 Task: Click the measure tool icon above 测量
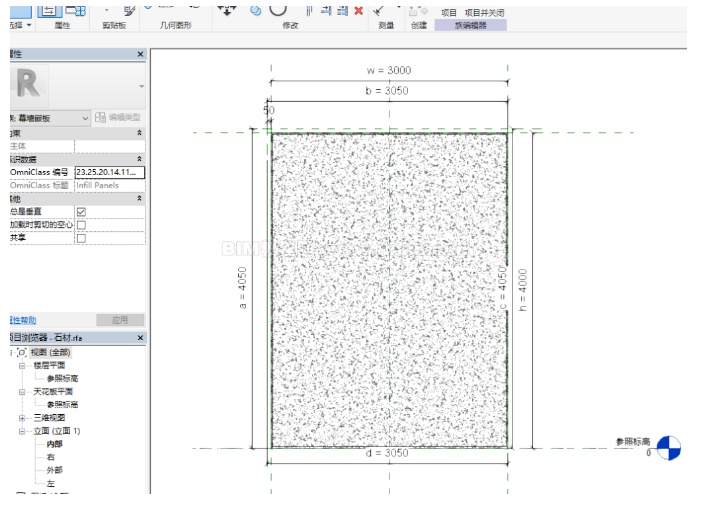(379, 10)
